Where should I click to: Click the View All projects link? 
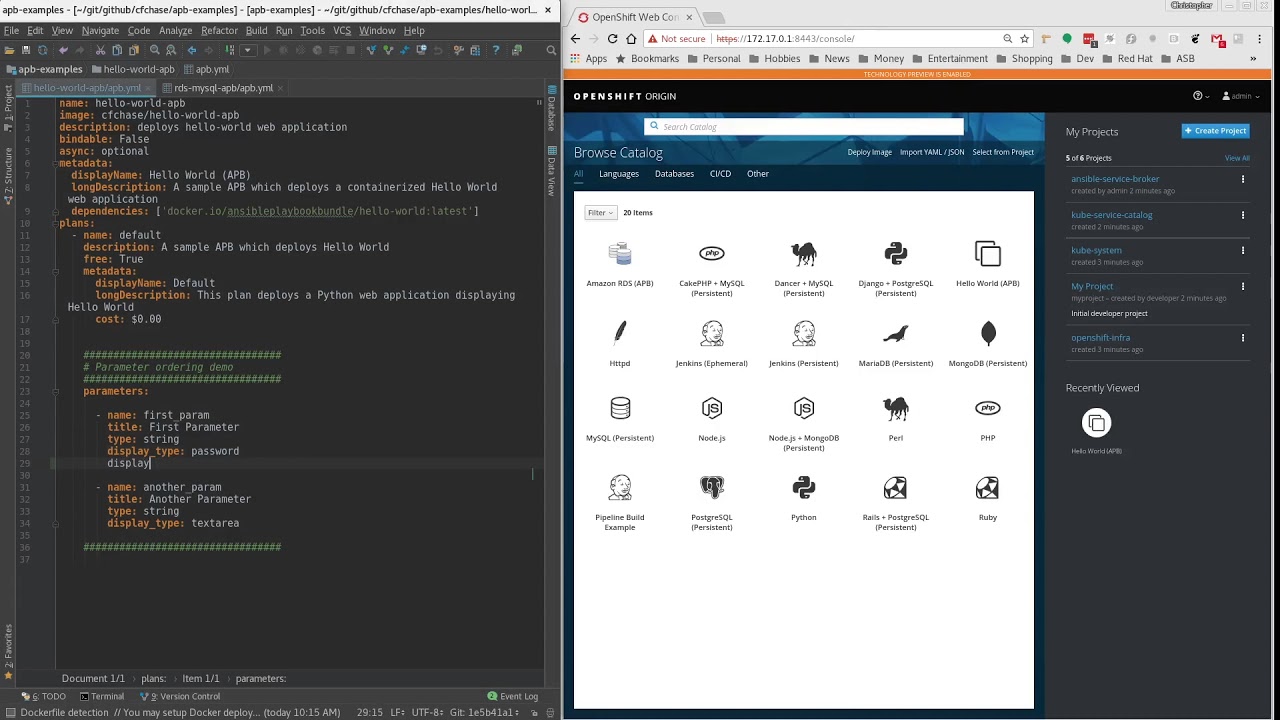(x=1237, y=158)
